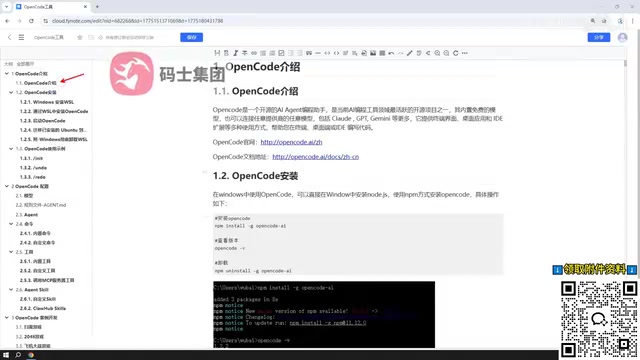Click the blue save button
Screen dimensions: 640x360
pos(191,37)
